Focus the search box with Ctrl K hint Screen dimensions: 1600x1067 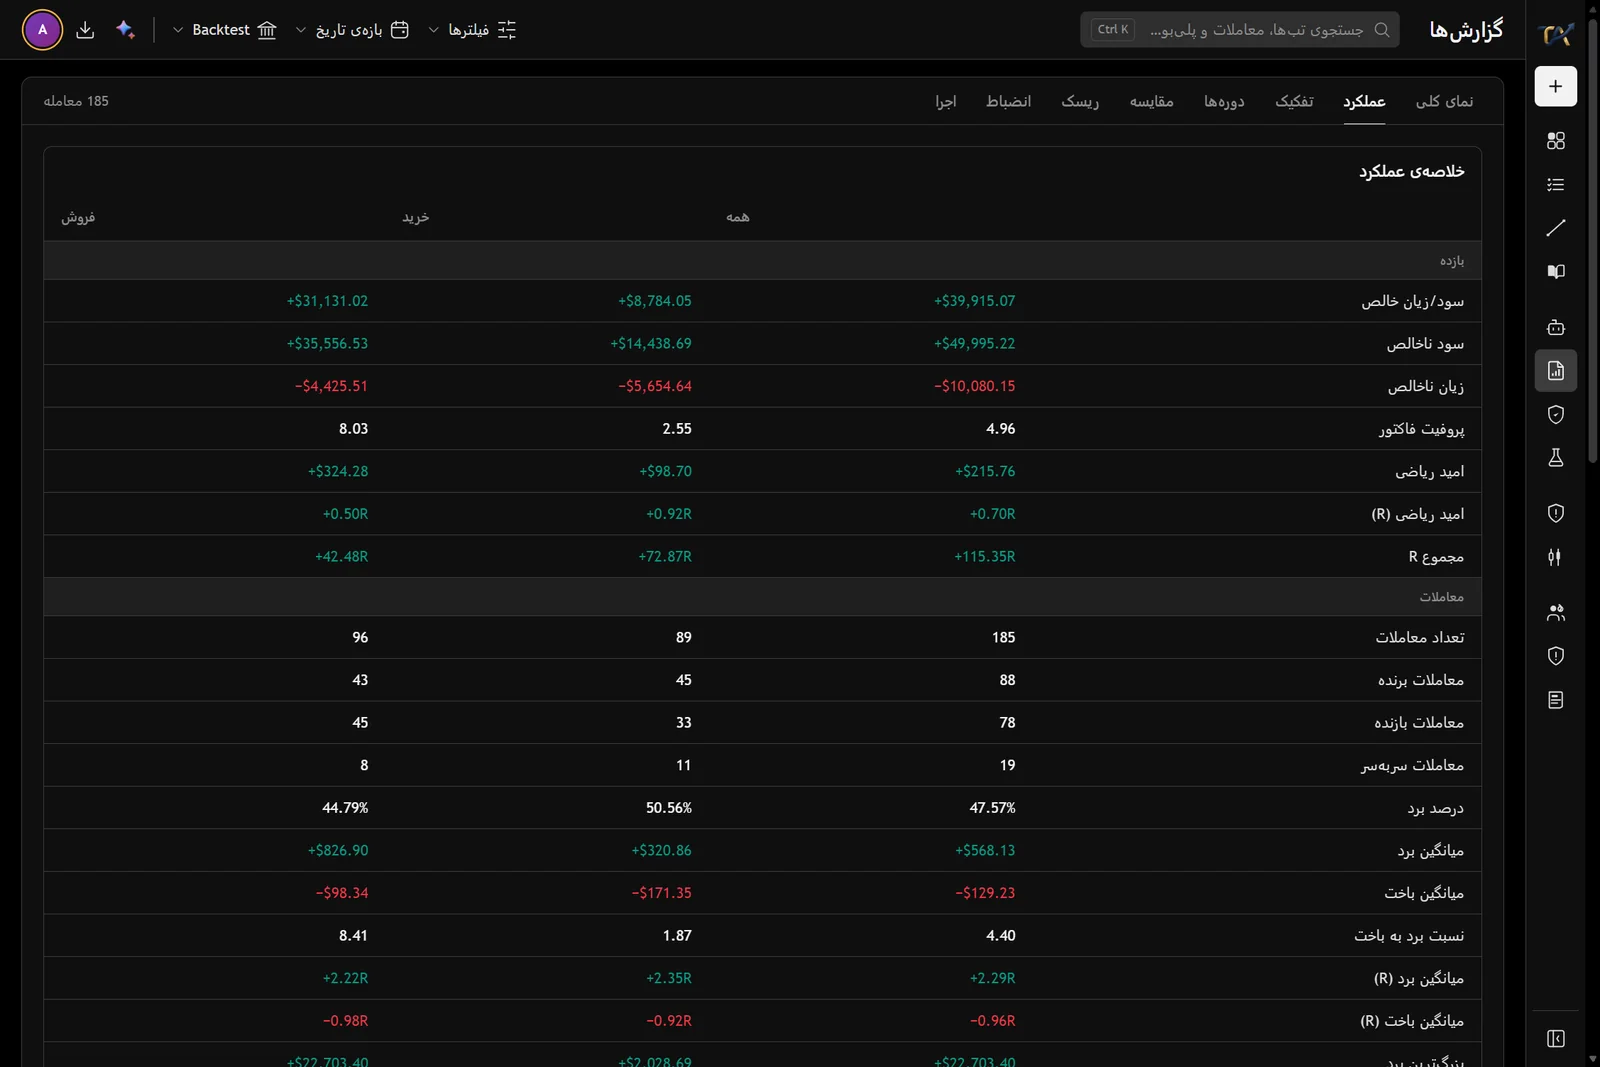click(1240, 30)
